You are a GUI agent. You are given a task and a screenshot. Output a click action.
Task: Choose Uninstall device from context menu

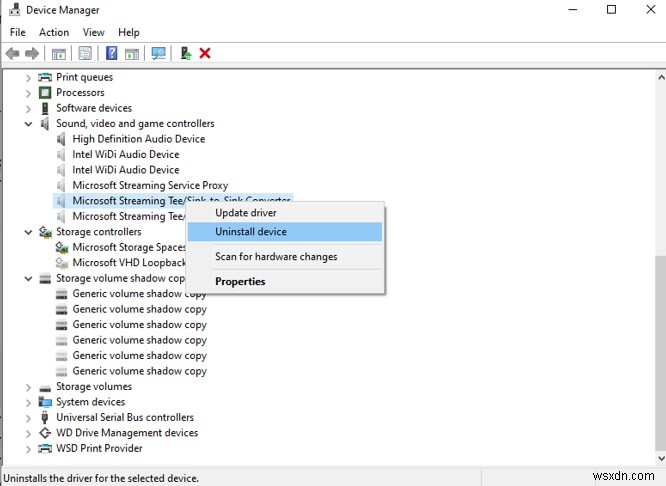coord(285,232)
